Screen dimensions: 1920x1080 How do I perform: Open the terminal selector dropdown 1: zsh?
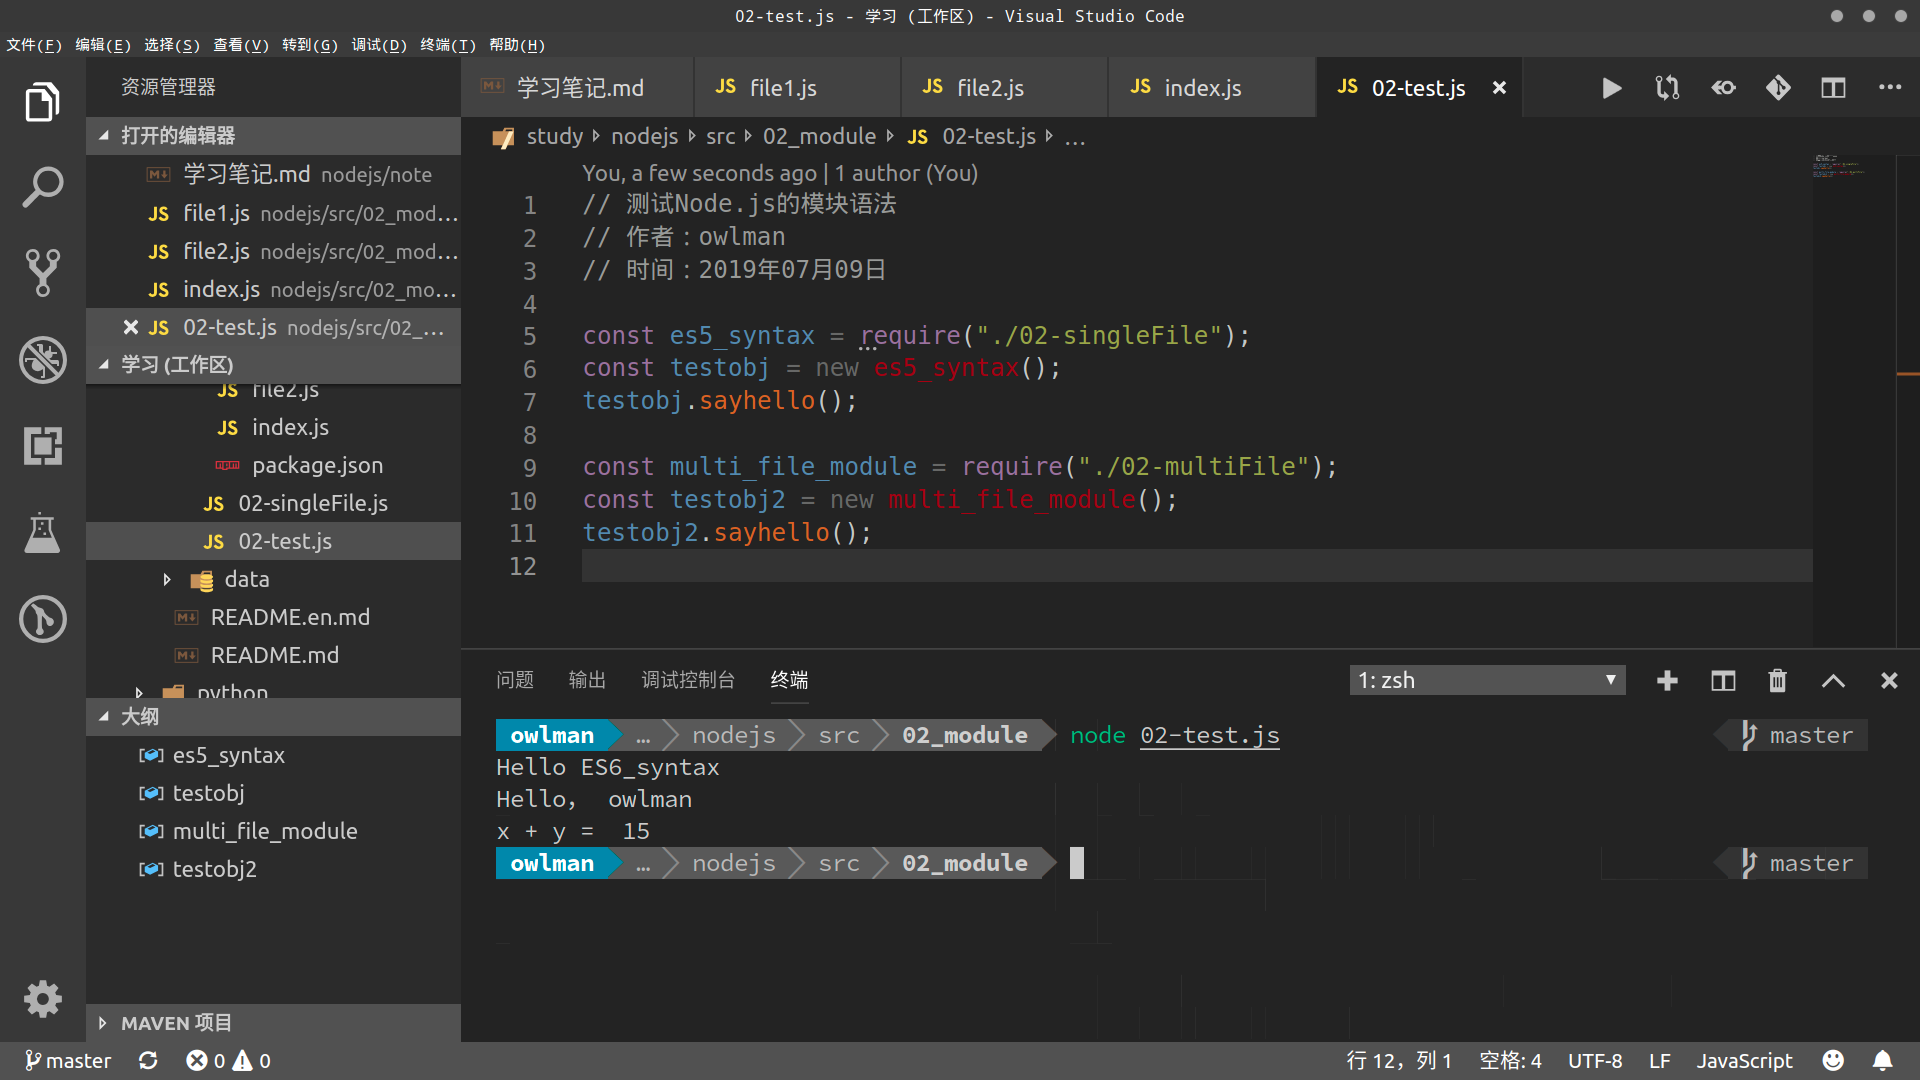[x=1487, y=681]
